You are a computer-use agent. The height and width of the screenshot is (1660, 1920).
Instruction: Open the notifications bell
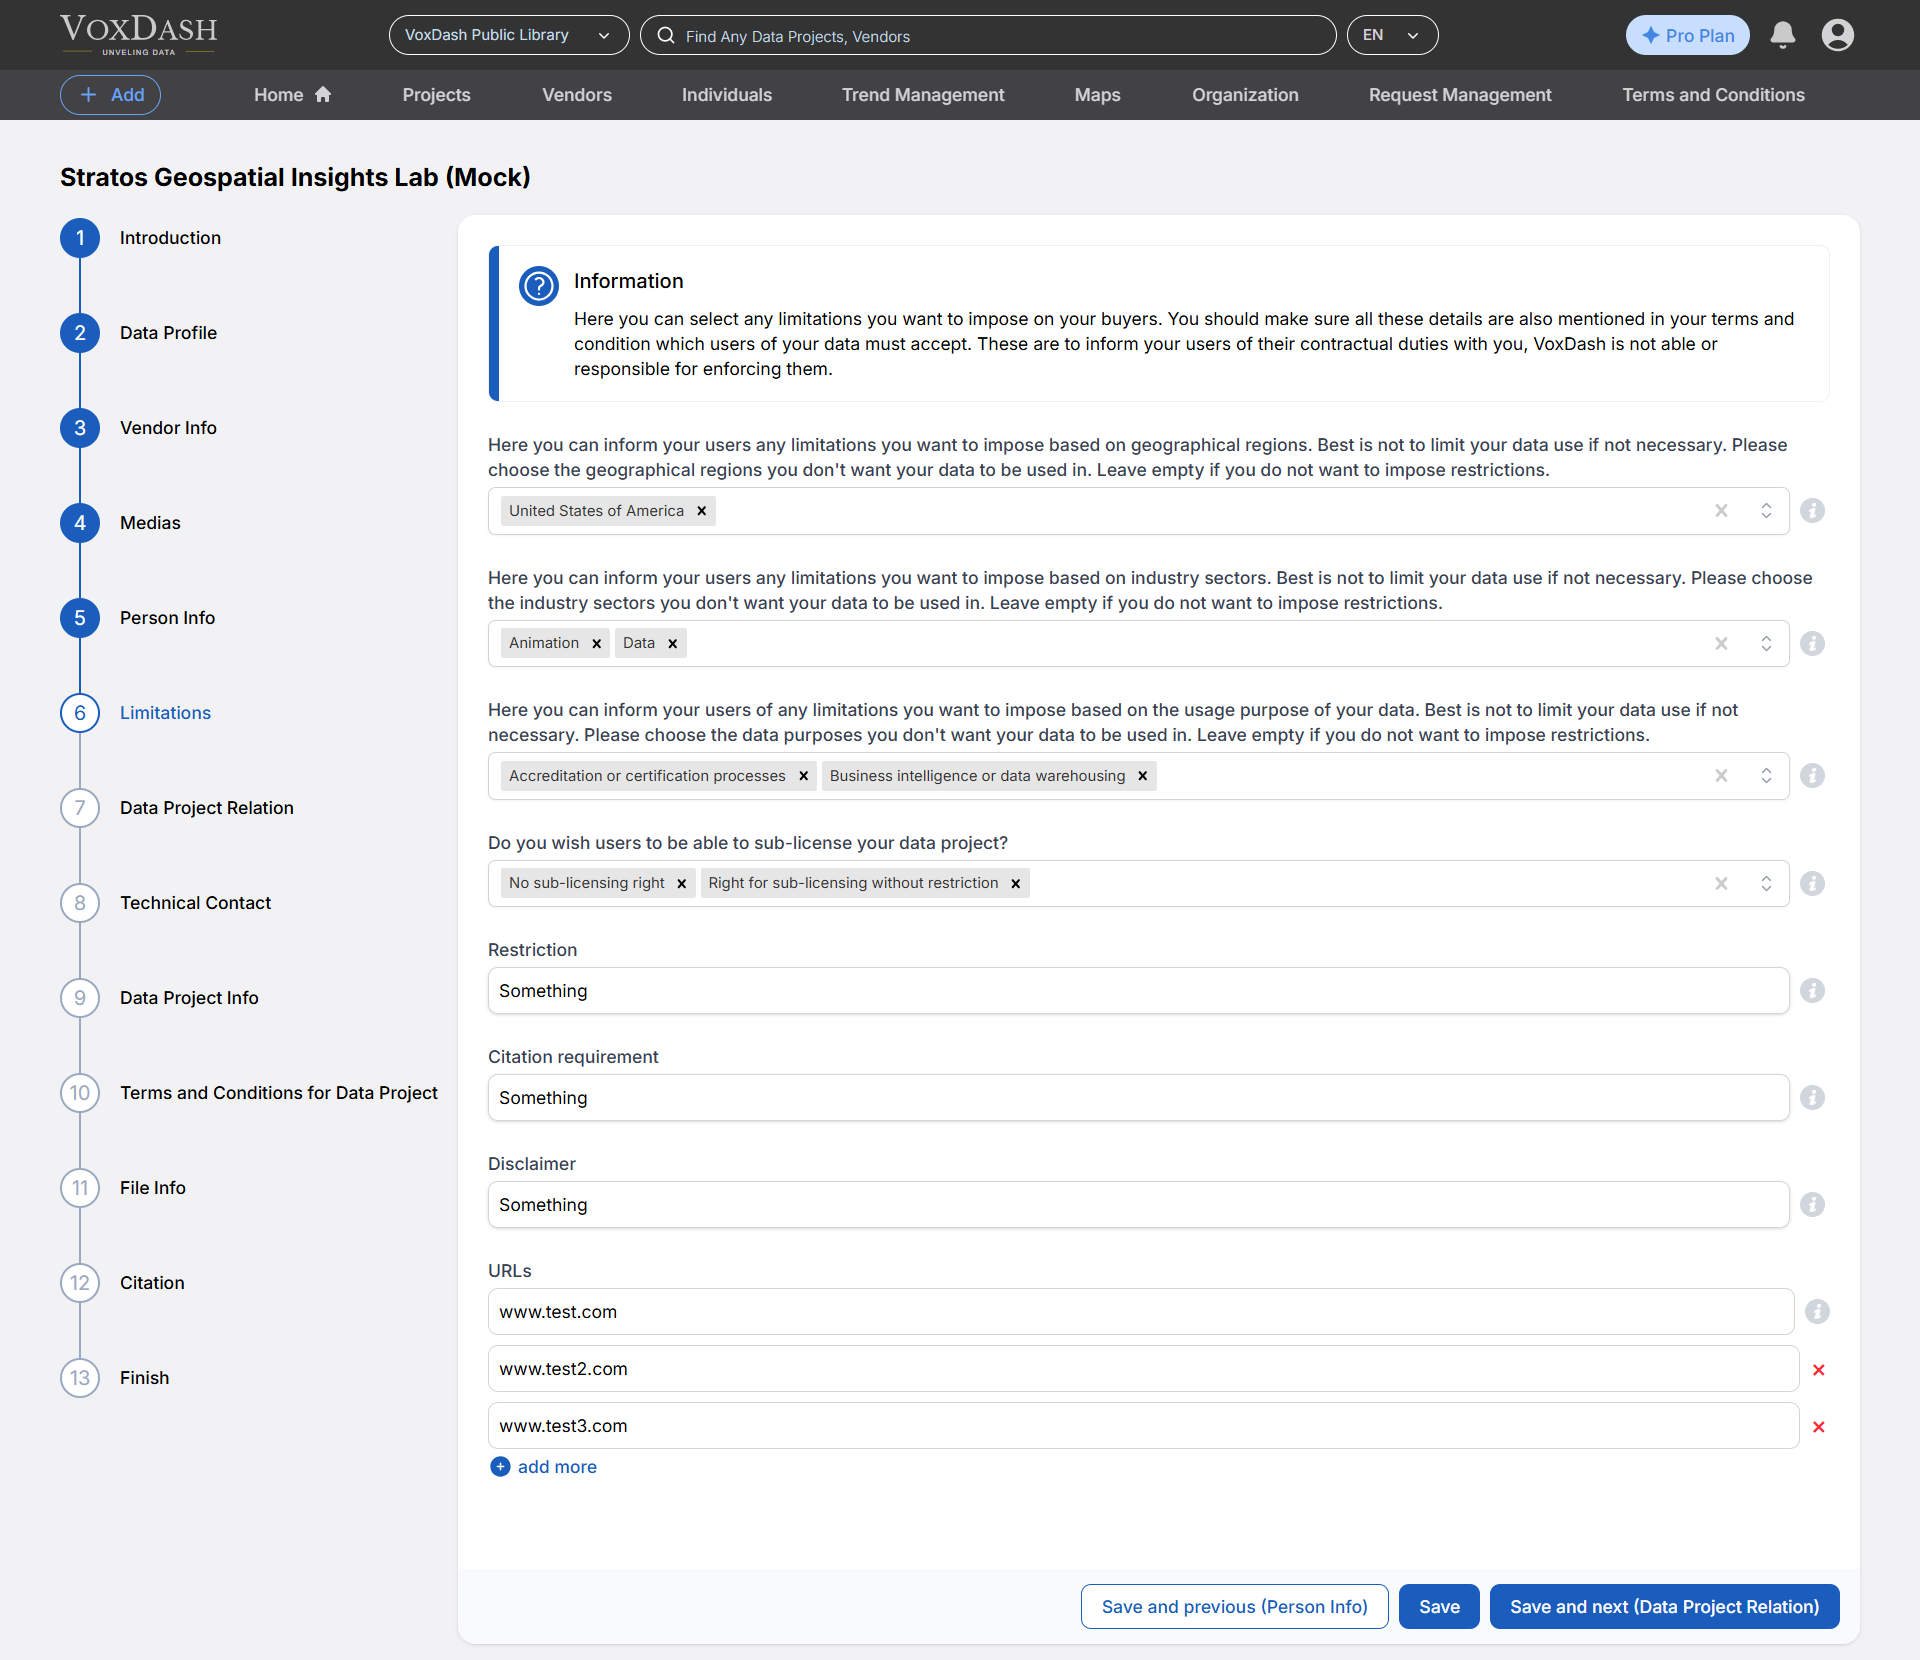(x=1782, y=35)
